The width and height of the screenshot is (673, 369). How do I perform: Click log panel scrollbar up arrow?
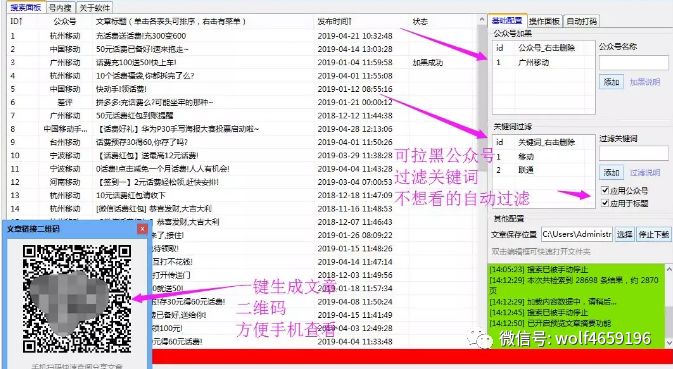[668, 269]
